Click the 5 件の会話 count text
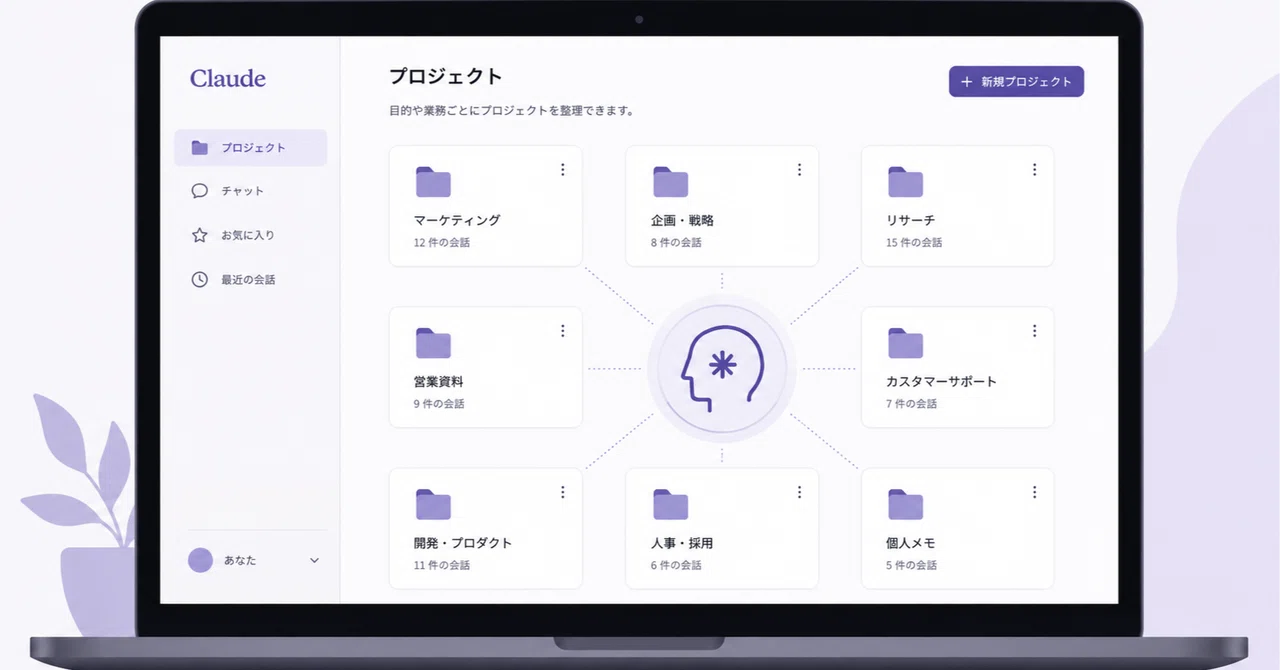Image resolution: width=1280 pixels, height=670 pixels. coord(911,565)
